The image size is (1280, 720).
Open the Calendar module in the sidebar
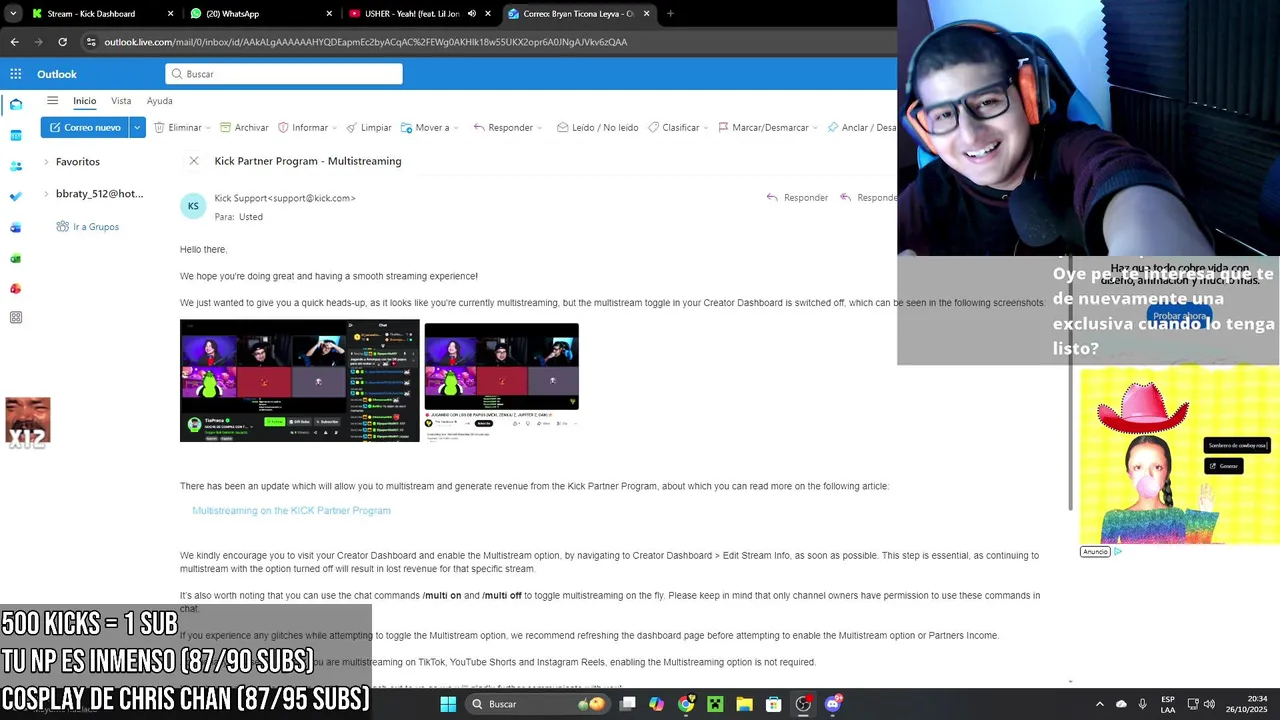tap(16, 135)
